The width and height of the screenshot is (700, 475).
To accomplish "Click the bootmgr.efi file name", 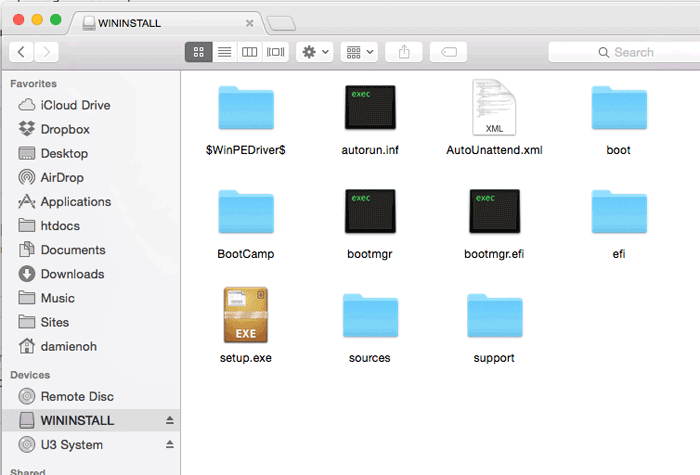I will 494,254.
